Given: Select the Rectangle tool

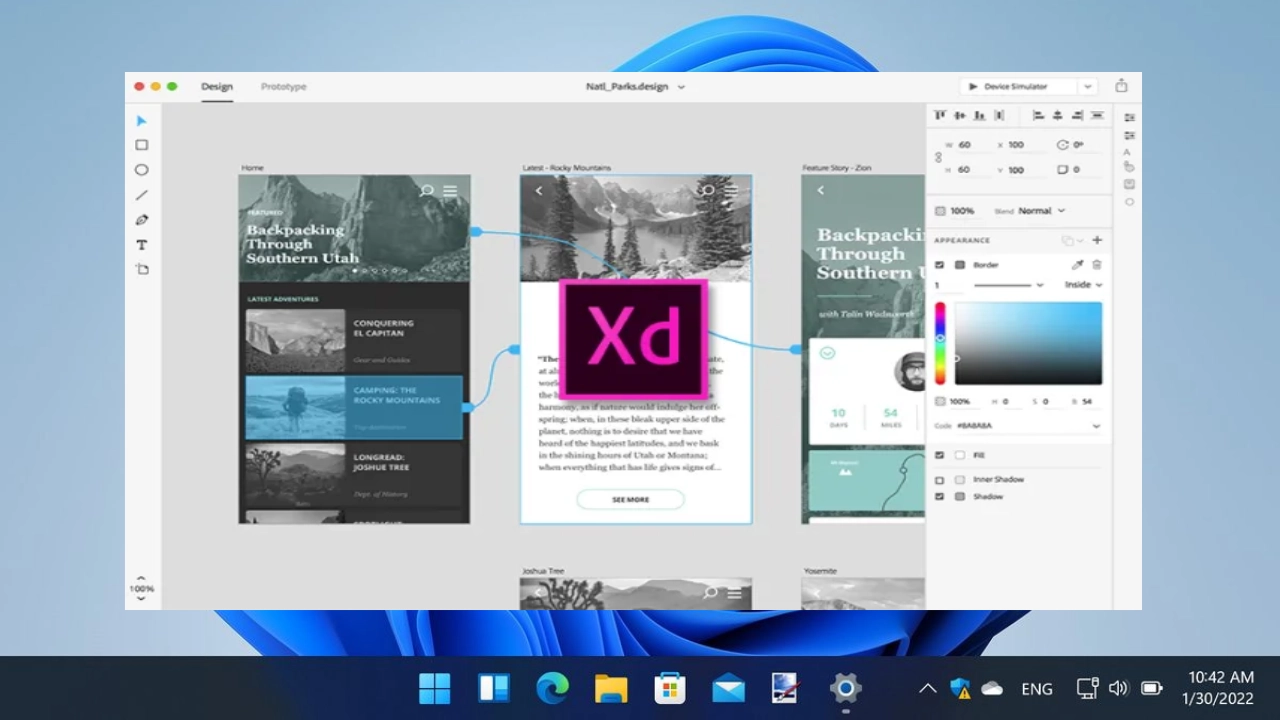Looking at the screenshot, I should (142, 145).
